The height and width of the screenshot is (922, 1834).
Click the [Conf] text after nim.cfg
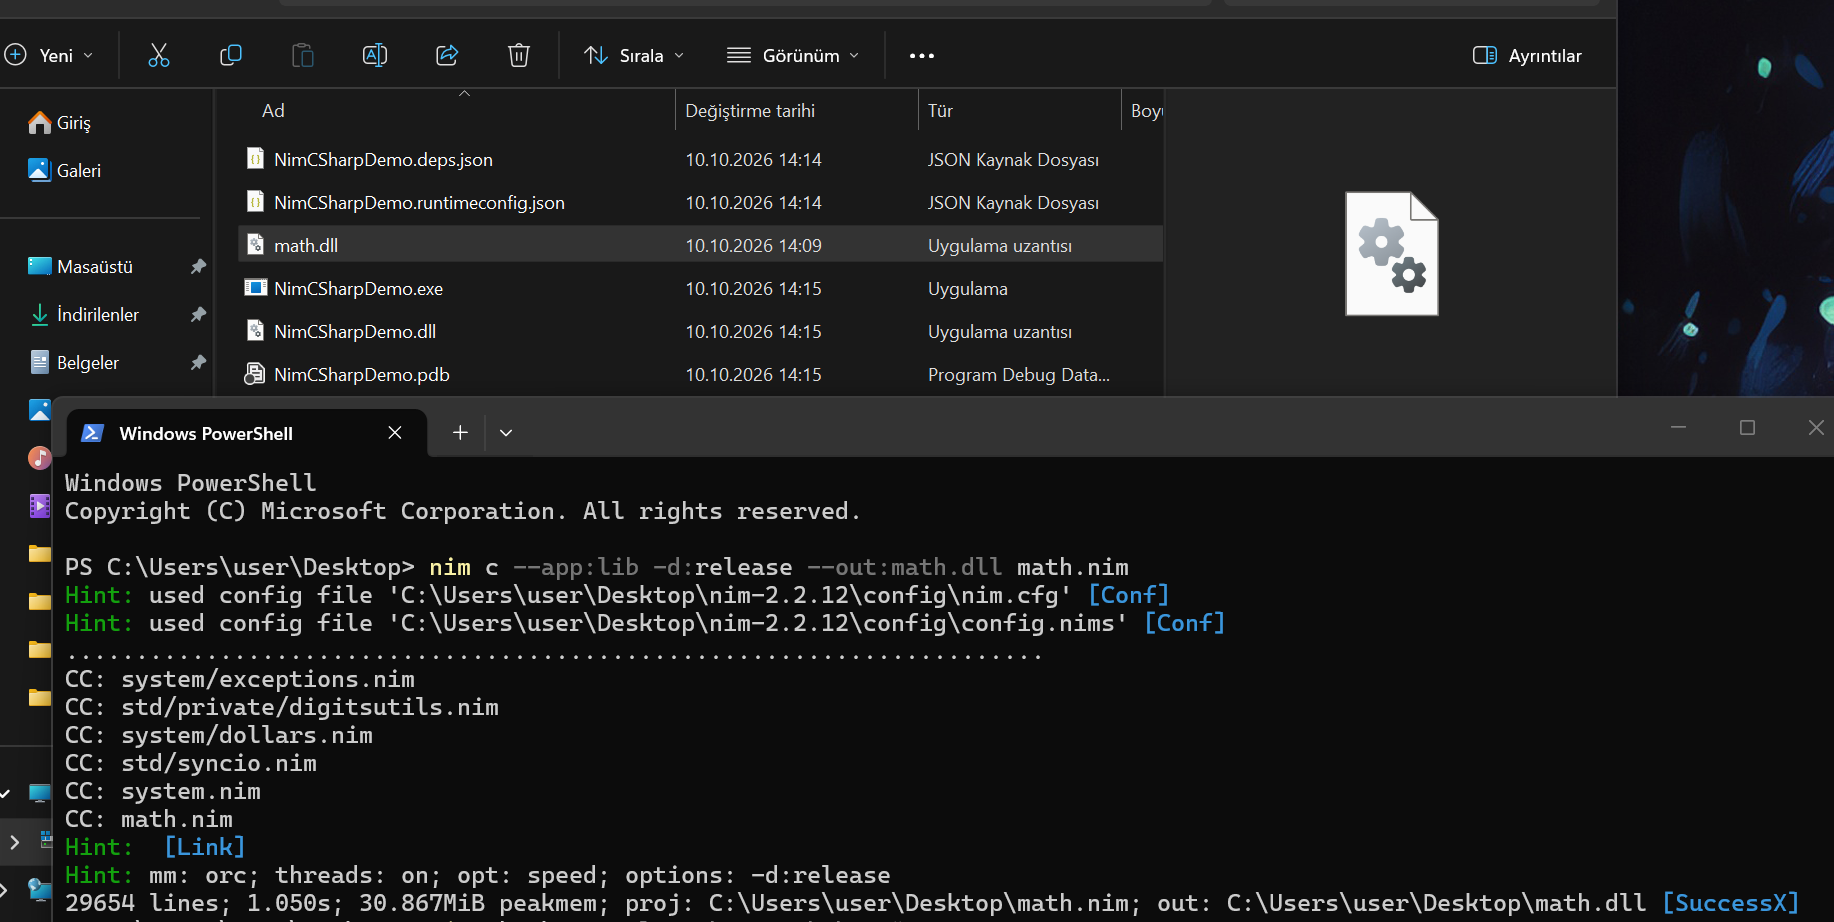pos(1129,595)
